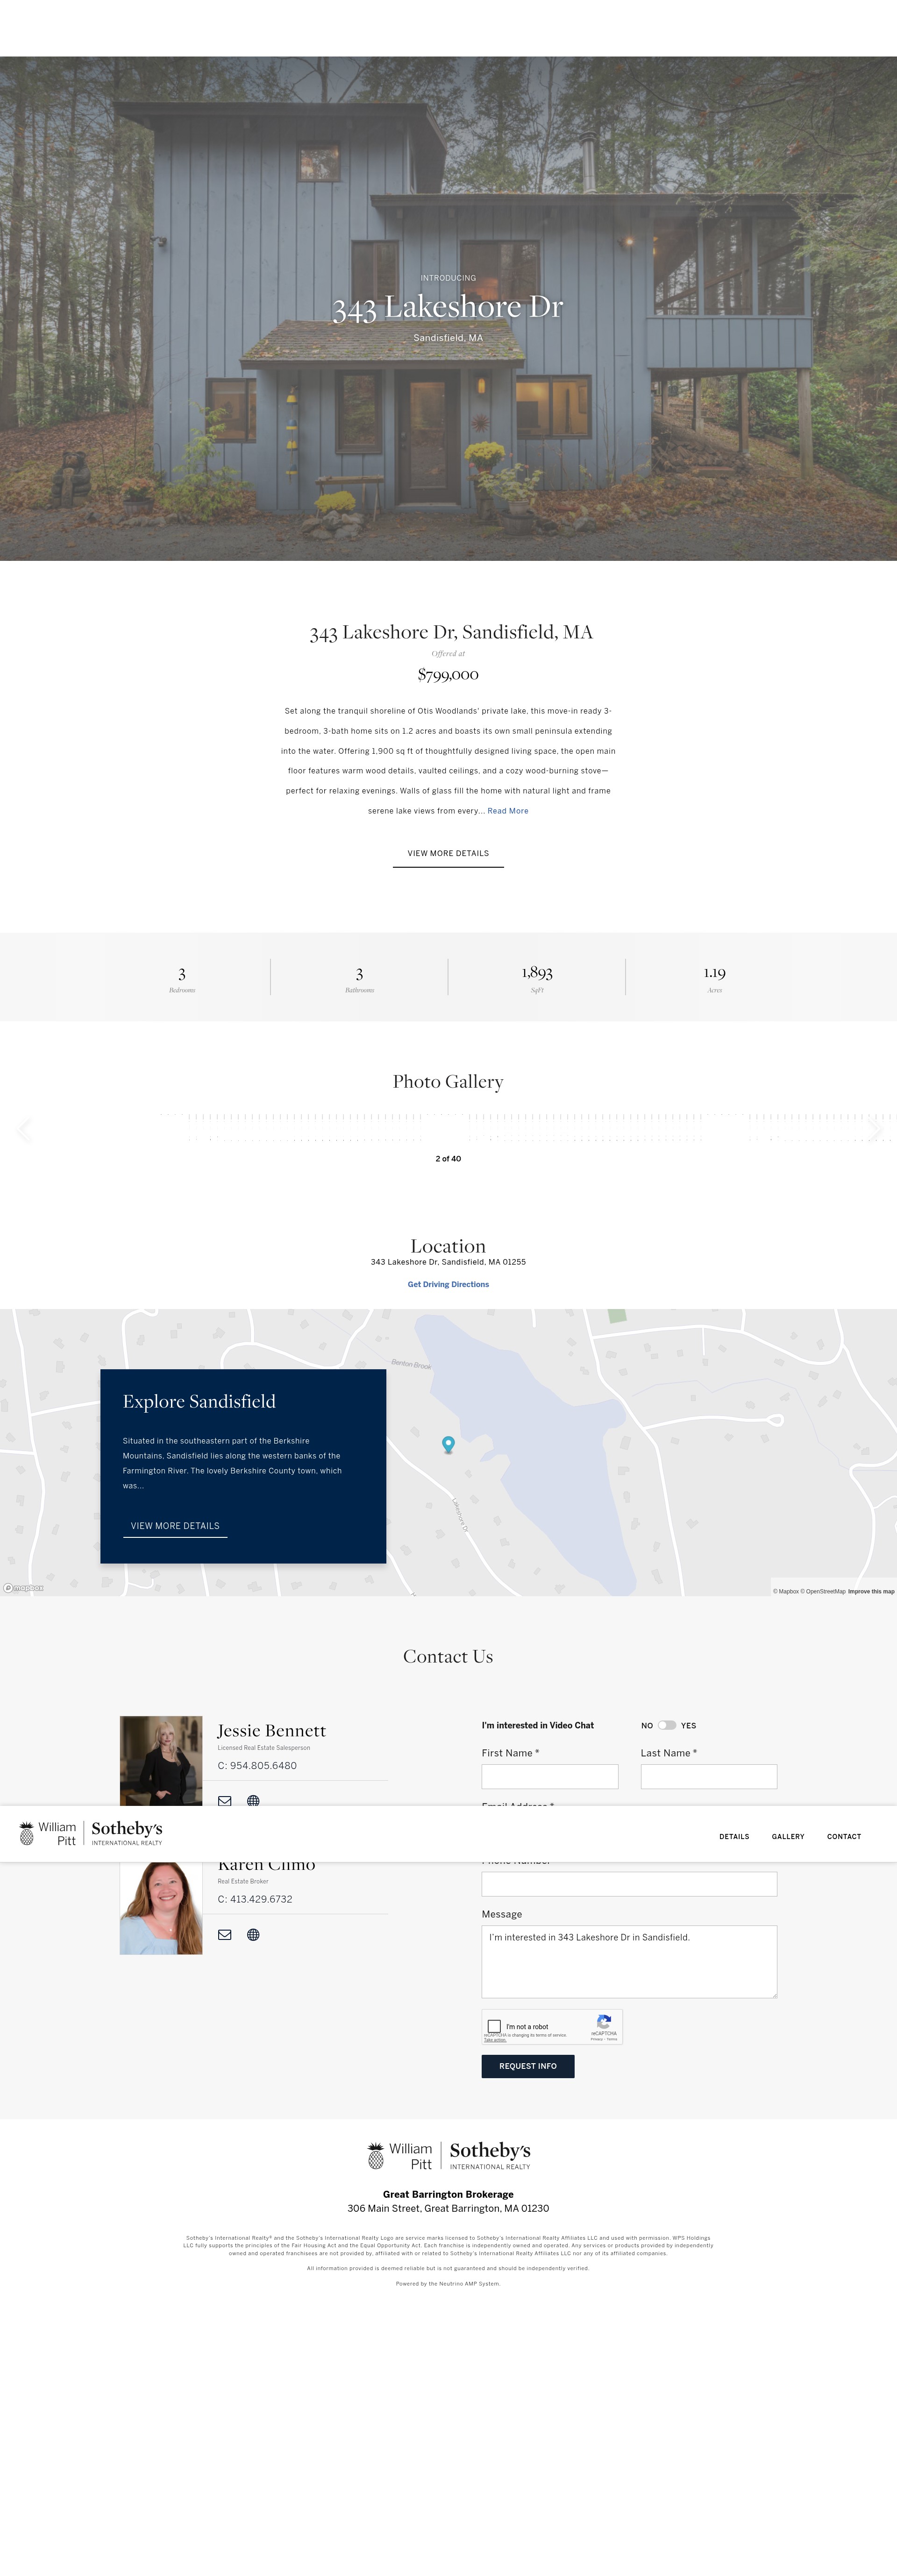
Task: Click Karen Climo's profile photo
Action: pyautogui.click(x=161, y=1908)
